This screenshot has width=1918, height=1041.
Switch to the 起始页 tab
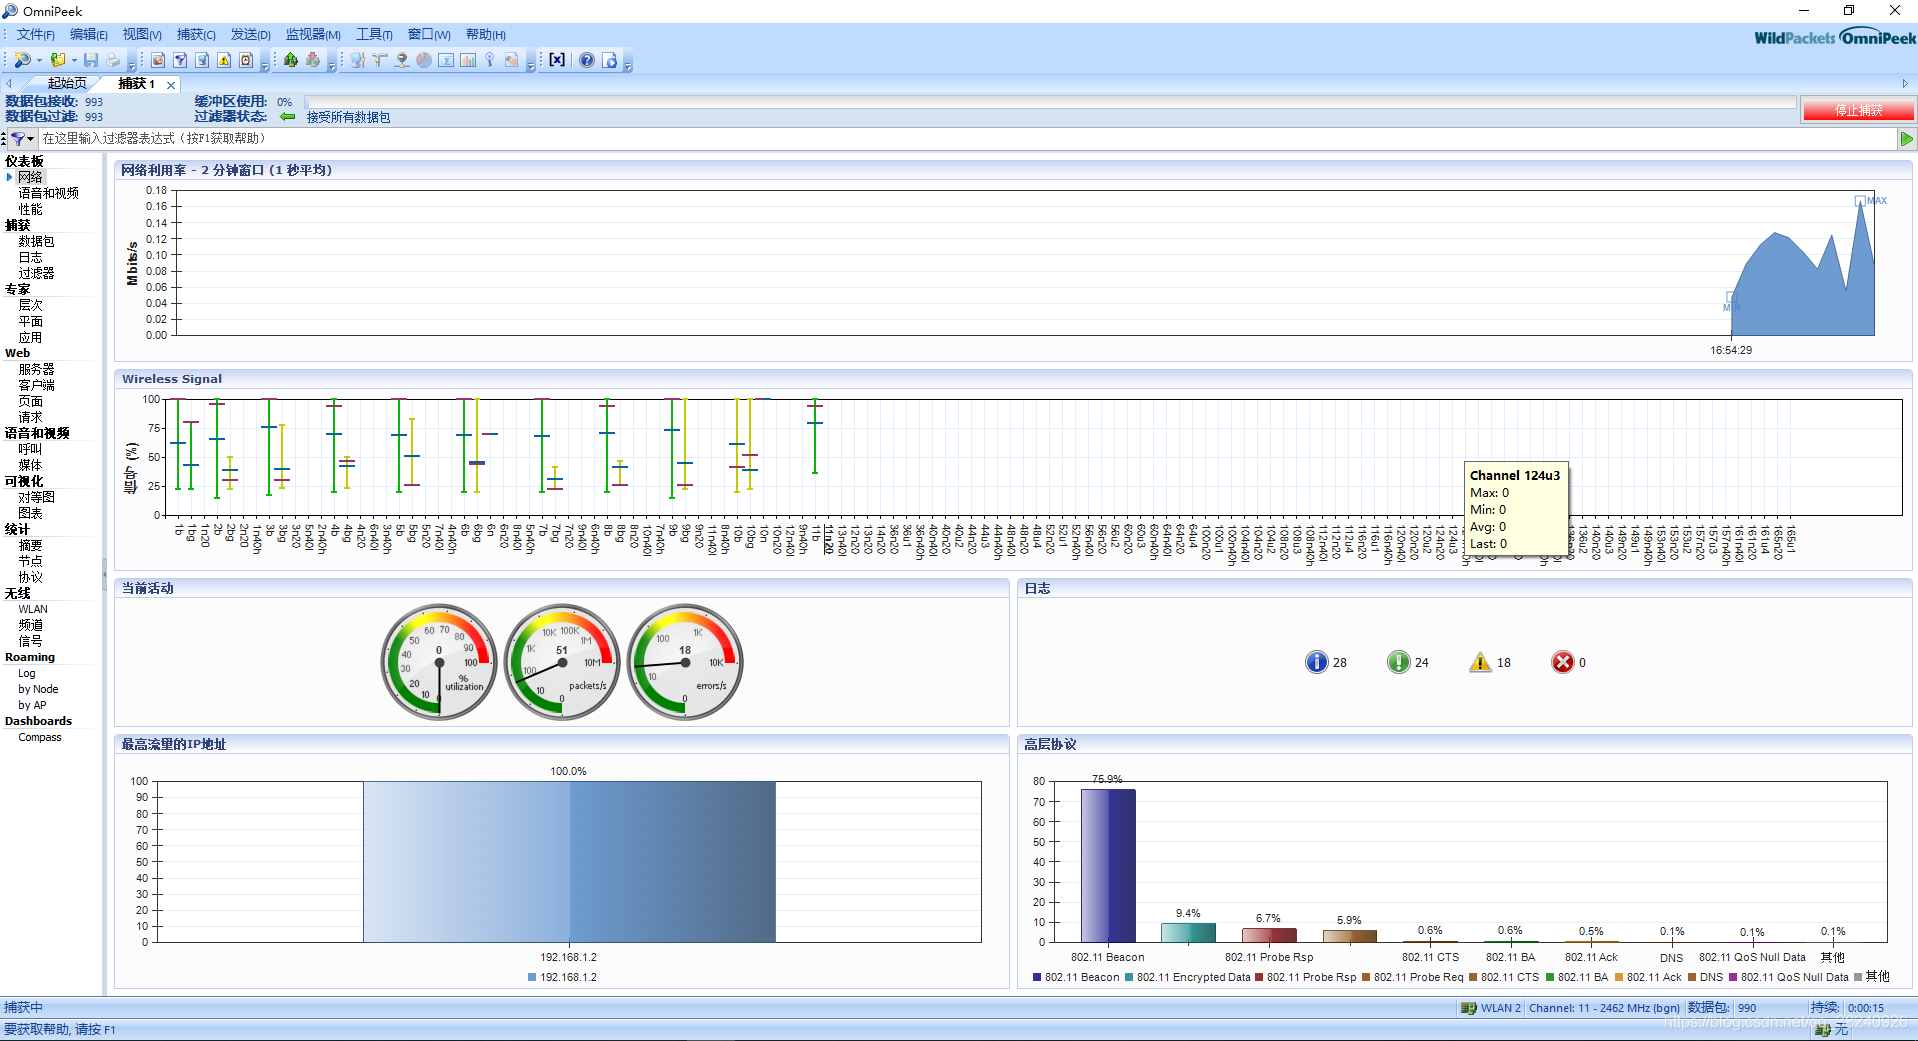pos(67,84)
